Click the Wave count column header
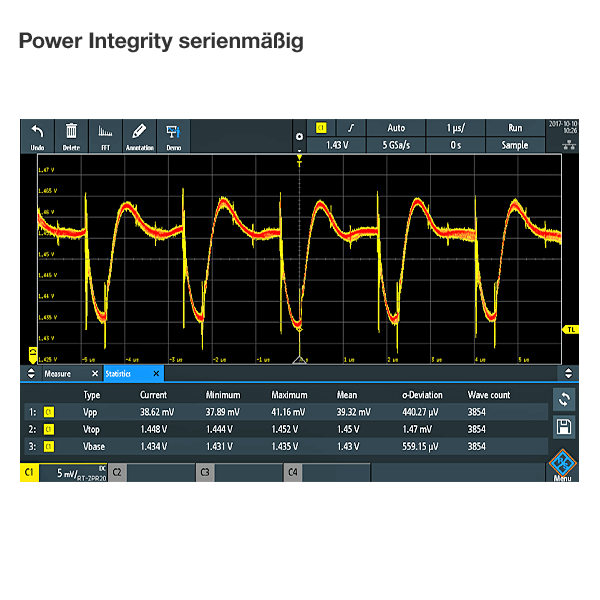The image size is (600, 600). (489, 395)
